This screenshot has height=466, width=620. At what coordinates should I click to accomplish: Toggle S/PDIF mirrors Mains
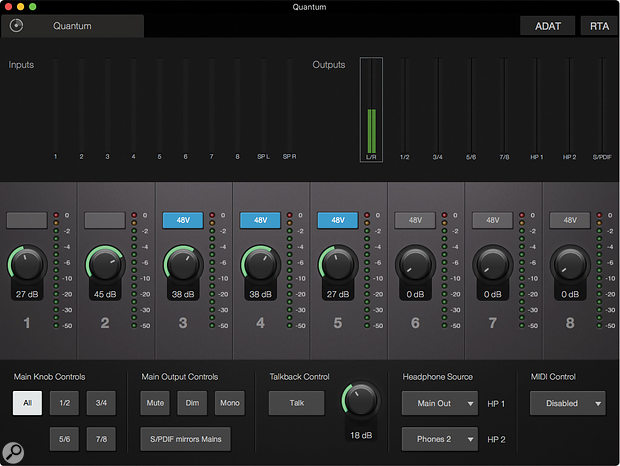185,439
